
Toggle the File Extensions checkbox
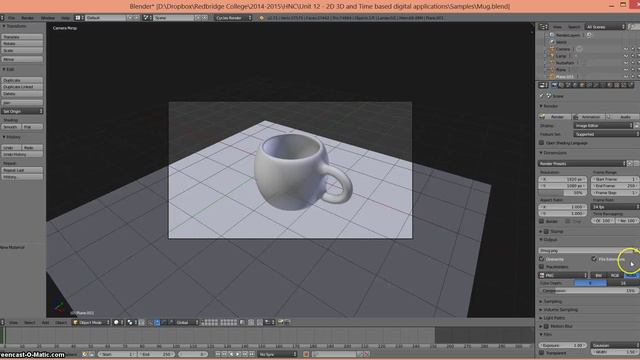click(x=594, y=259)
